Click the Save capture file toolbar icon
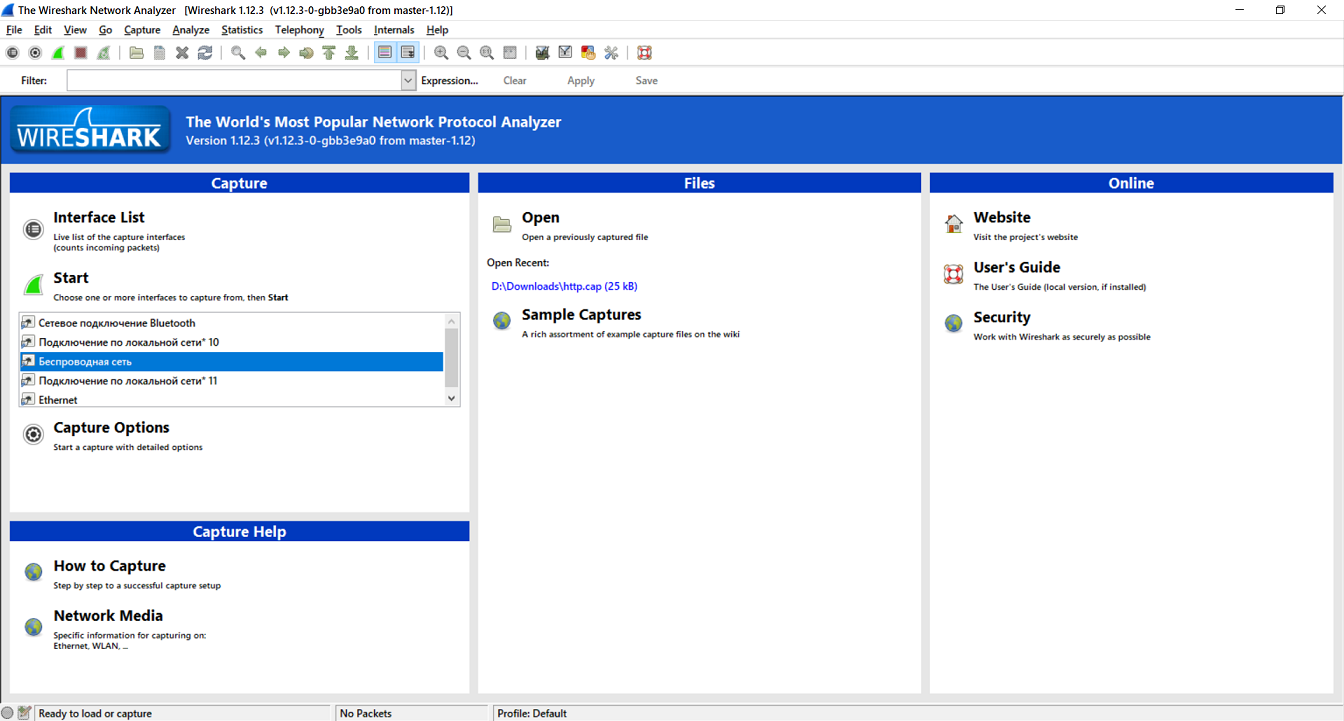1344x721 pixels. coord(159,53)
